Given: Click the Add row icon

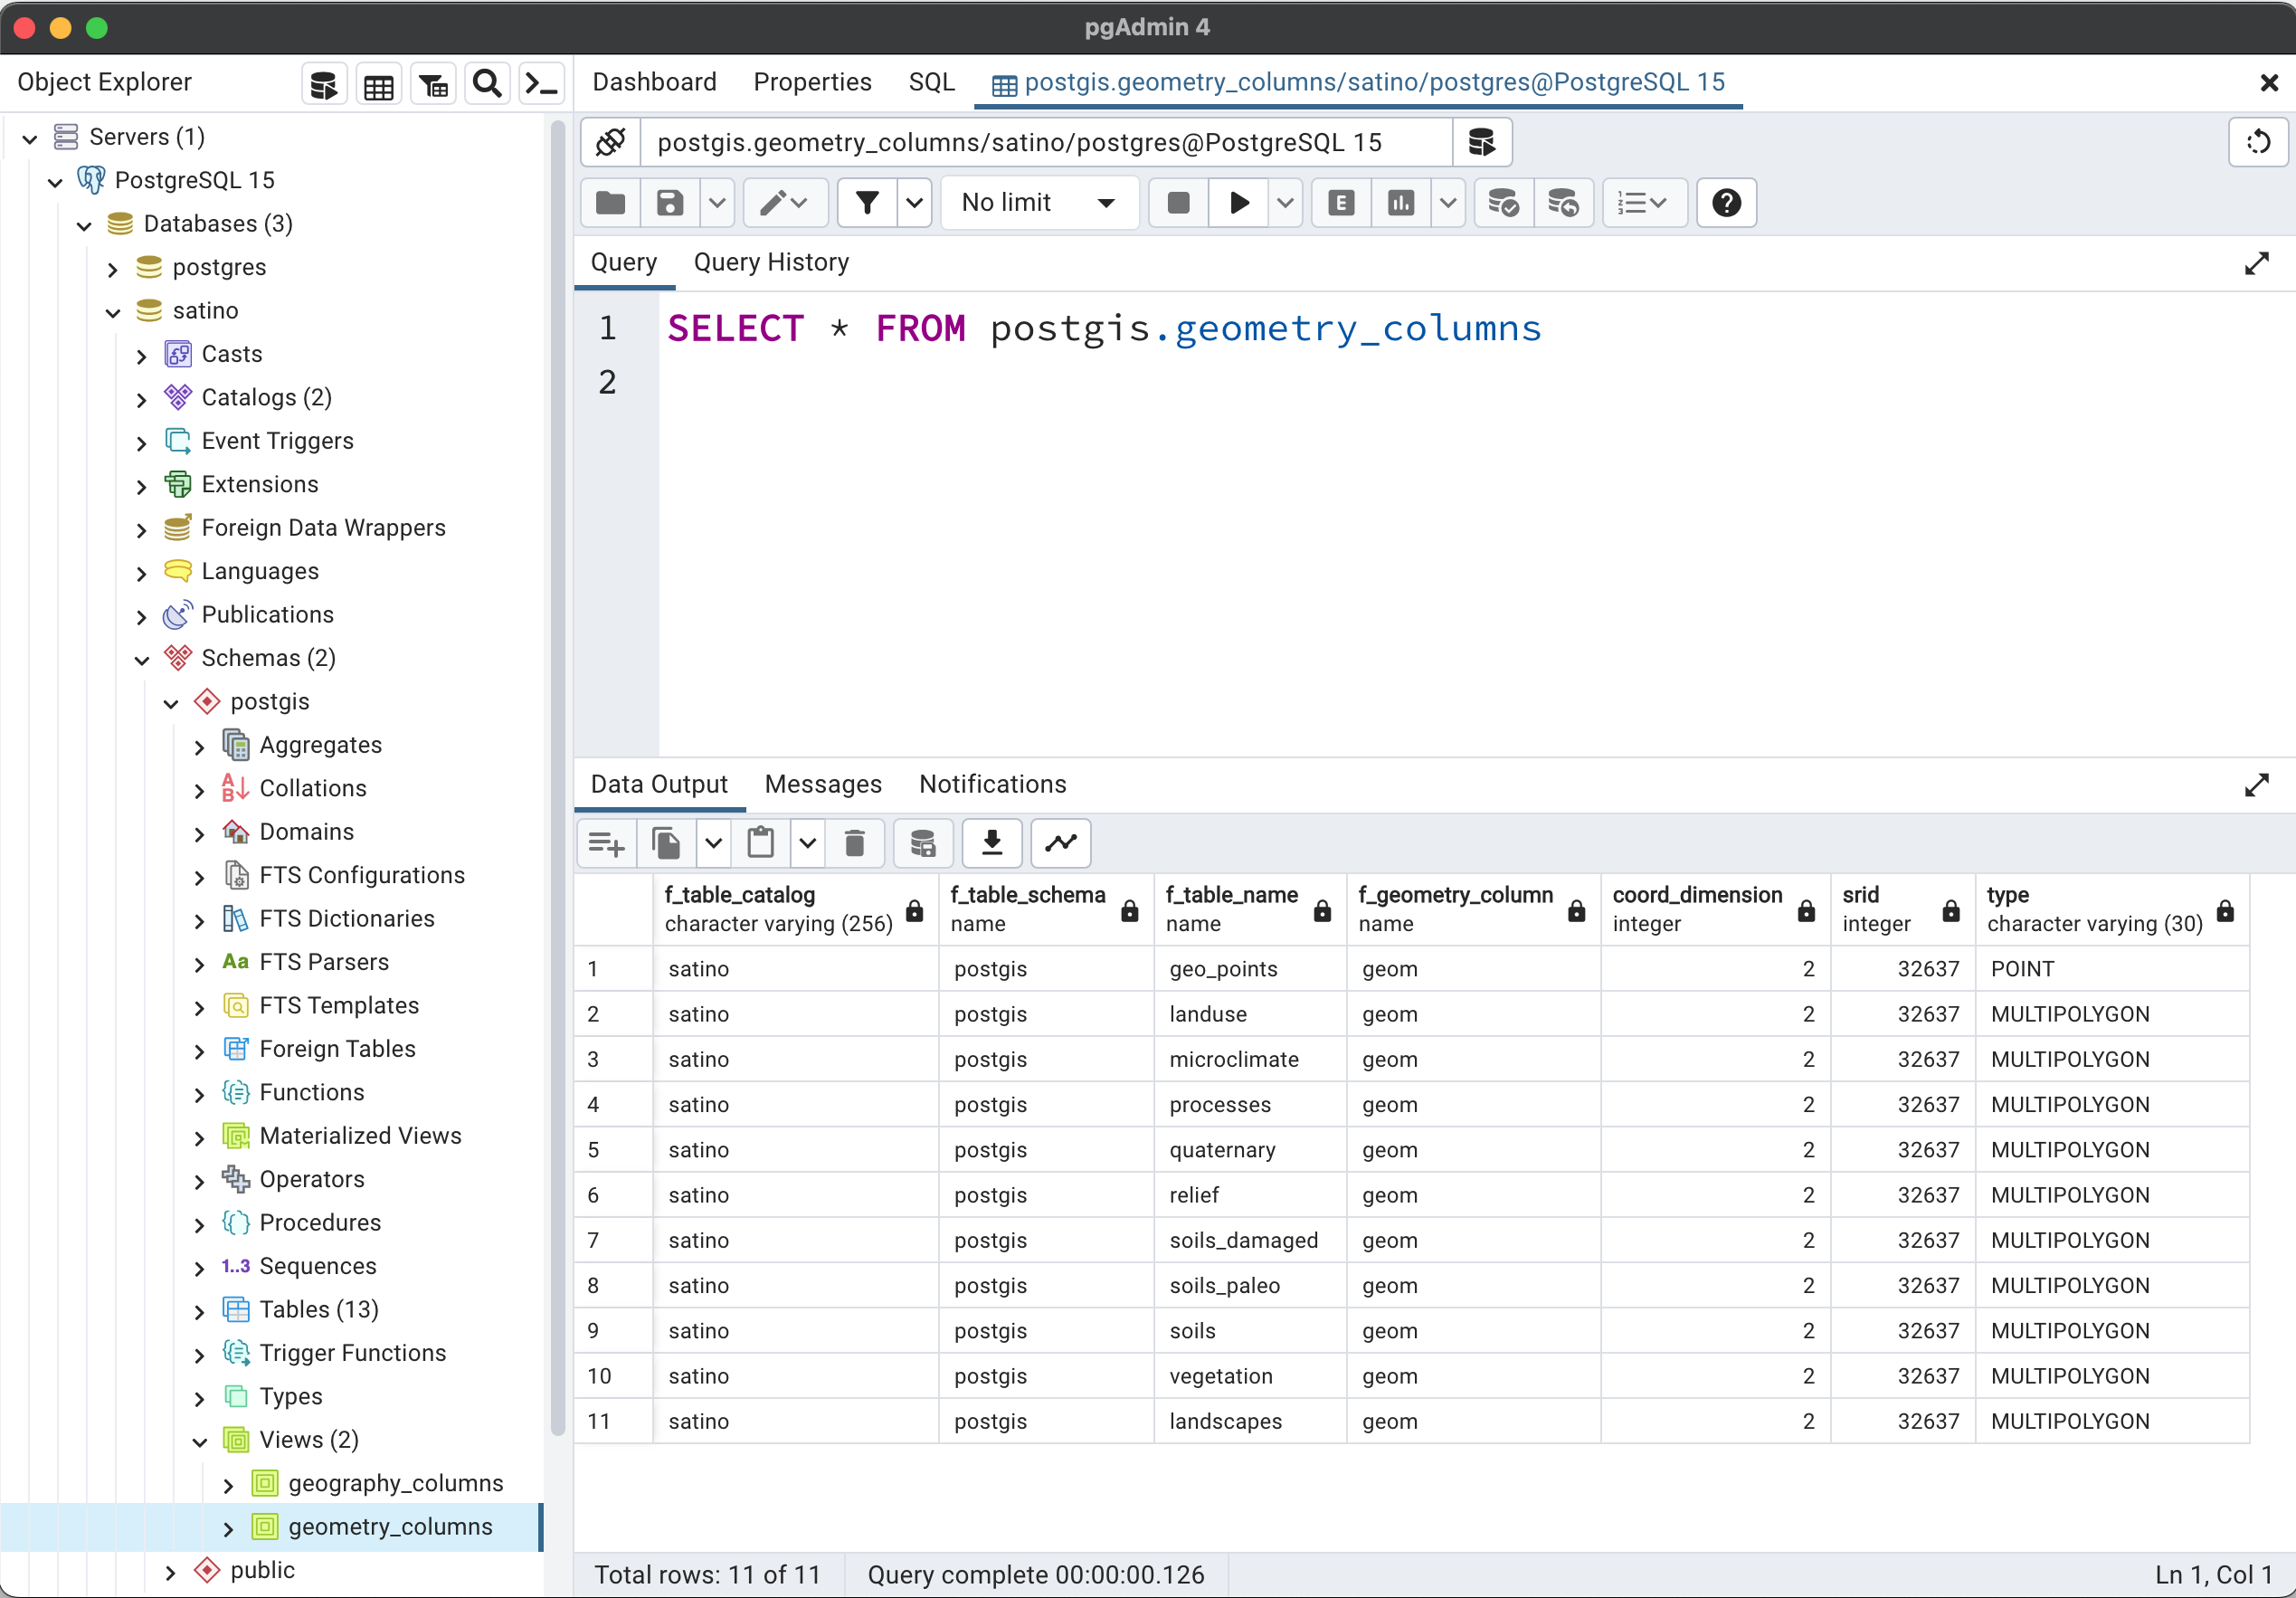Looking at the screenshot, I should 606,843.
